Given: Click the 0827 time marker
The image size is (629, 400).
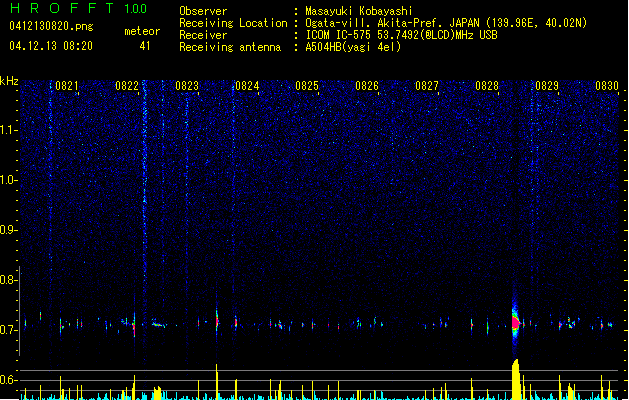Looking at the screenshot, I should [x=427, y=86].
